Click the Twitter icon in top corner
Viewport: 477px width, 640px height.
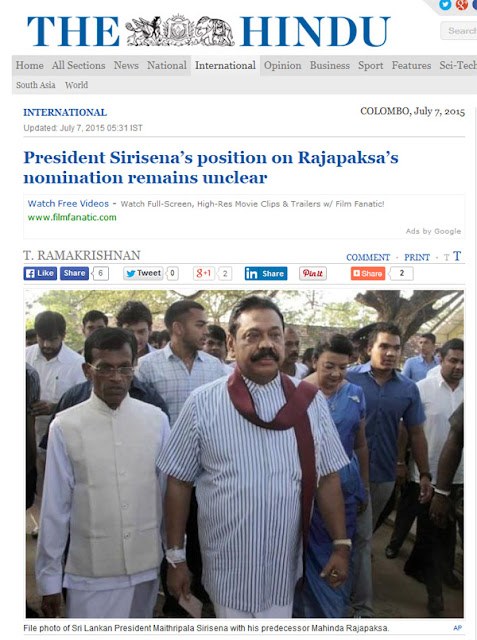click(445, 4)
